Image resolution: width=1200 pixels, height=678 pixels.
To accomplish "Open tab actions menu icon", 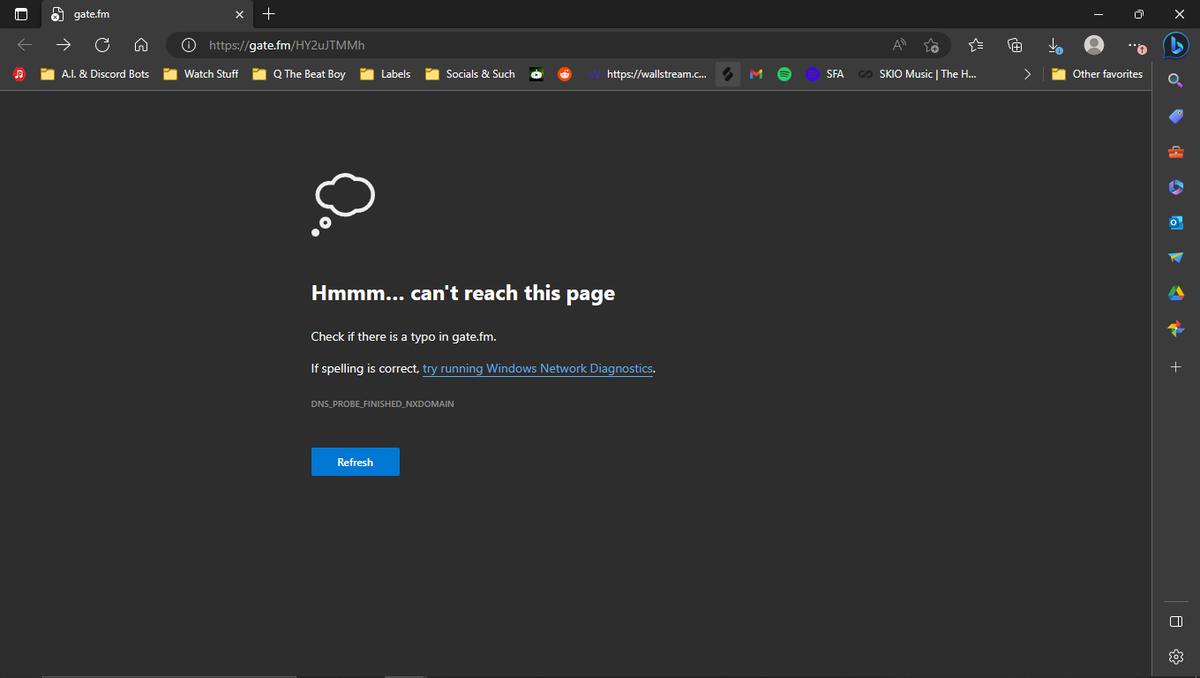I will [x=21, y=14].
